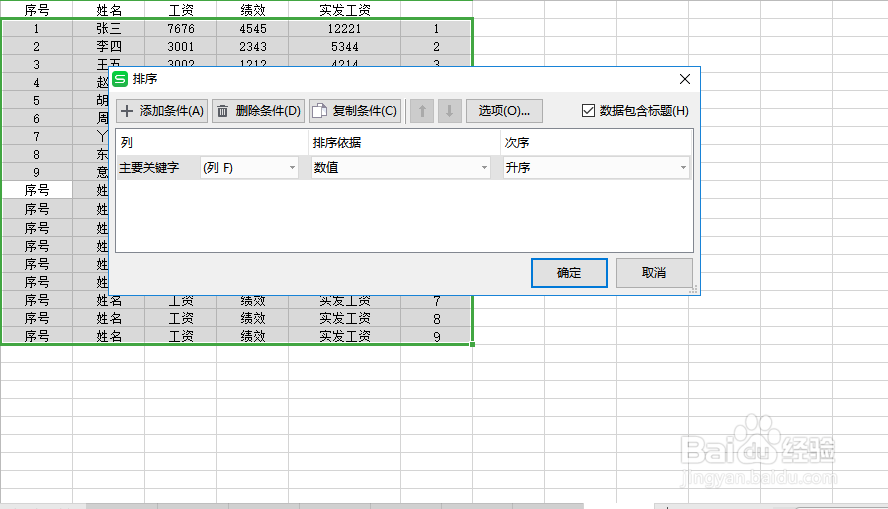Screen dimensions: 888x509
Task: Click the 姓名 cell in the last table row
Action: click(x=109, y=336)
